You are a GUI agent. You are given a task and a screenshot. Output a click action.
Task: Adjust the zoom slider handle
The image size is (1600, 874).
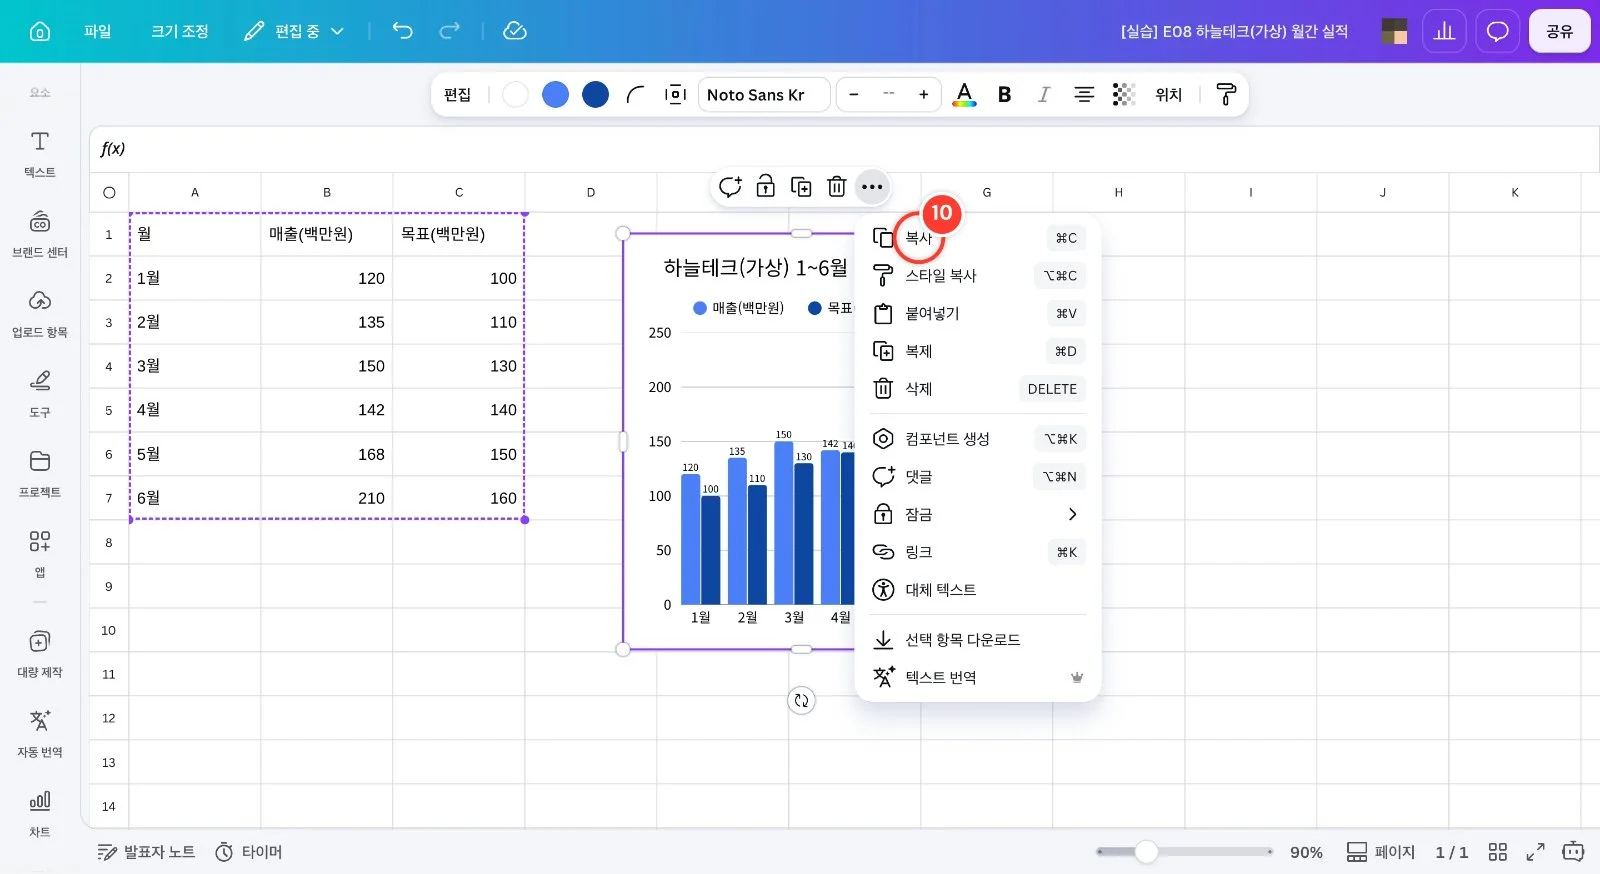pyautogui.click(x=1147, y=852)
